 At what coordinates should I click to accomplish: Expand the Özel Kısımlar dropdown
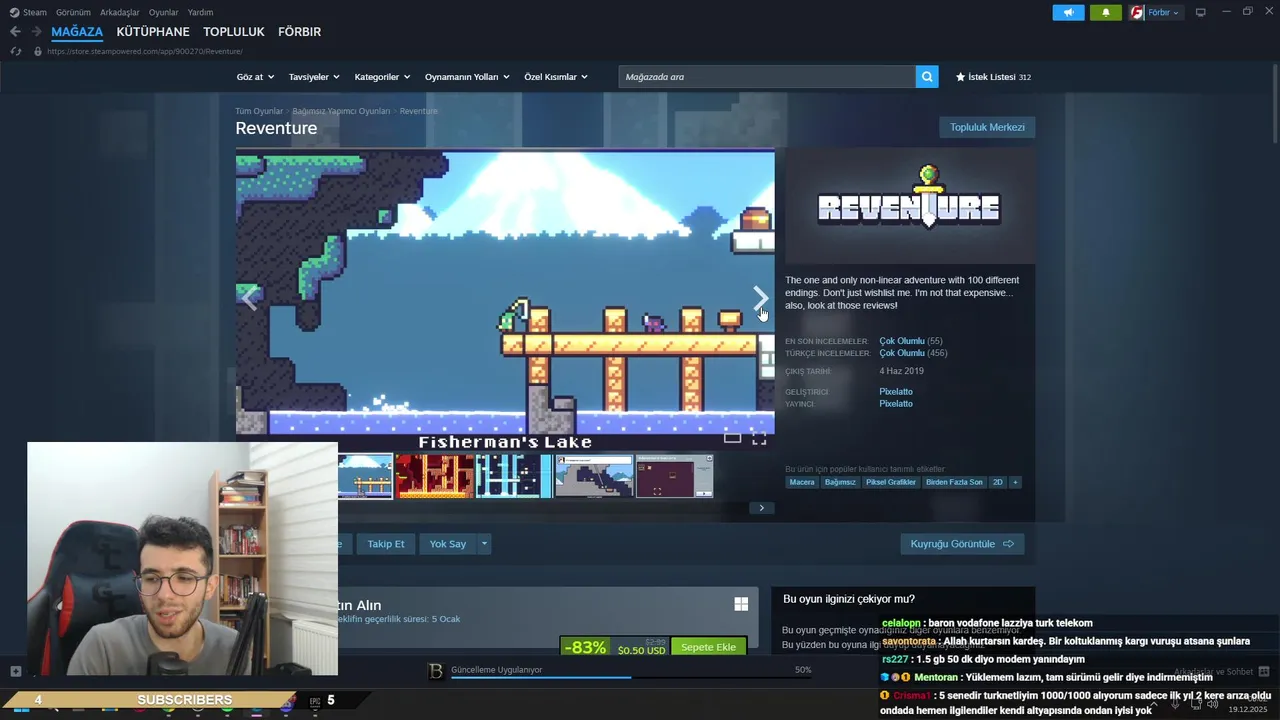pos(556,77)
